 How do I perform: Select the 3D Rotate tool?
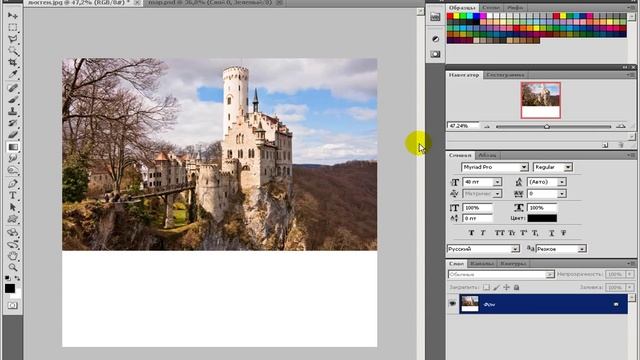pos(13,233)
